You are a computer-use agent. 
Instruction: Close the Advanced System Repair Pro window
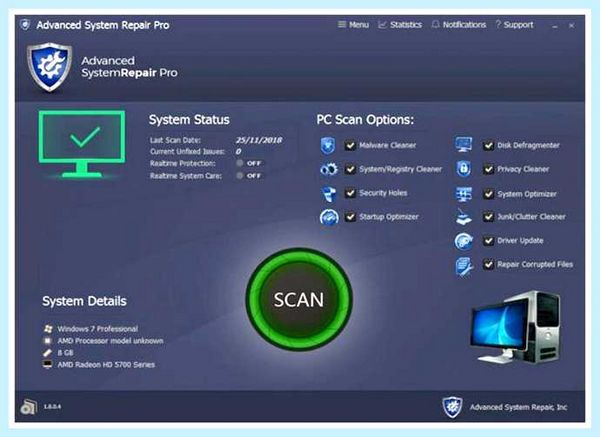click(571, 26)
